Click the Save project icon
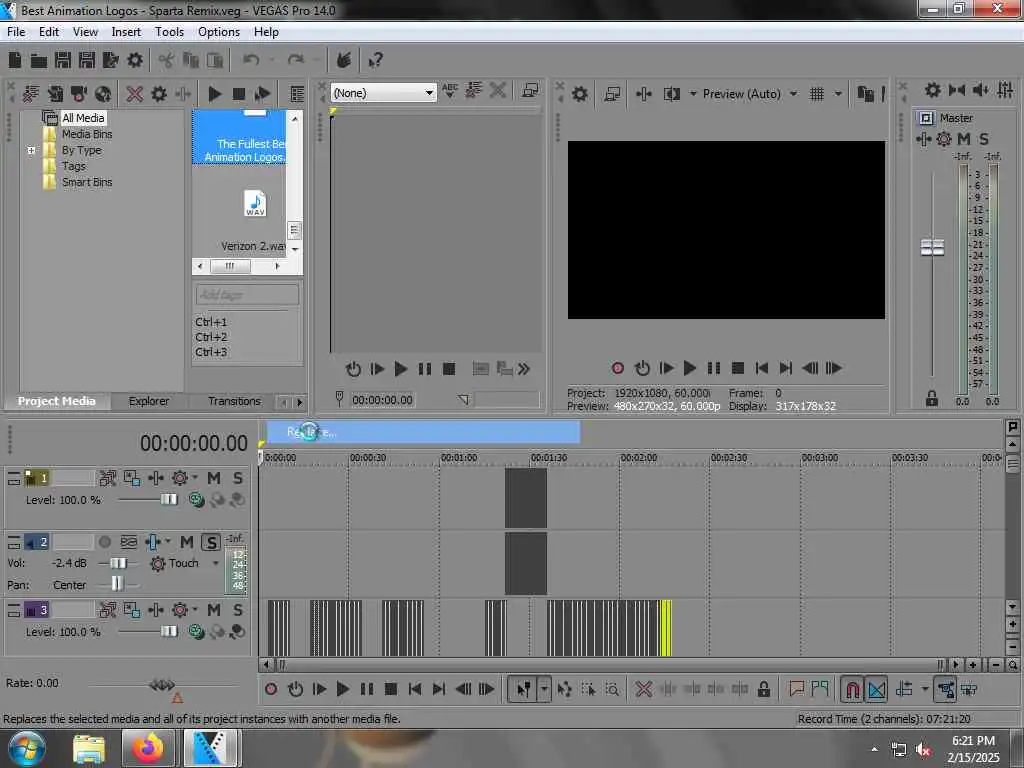The width and height of the screenshot is (1024, 768). (63, 61)
